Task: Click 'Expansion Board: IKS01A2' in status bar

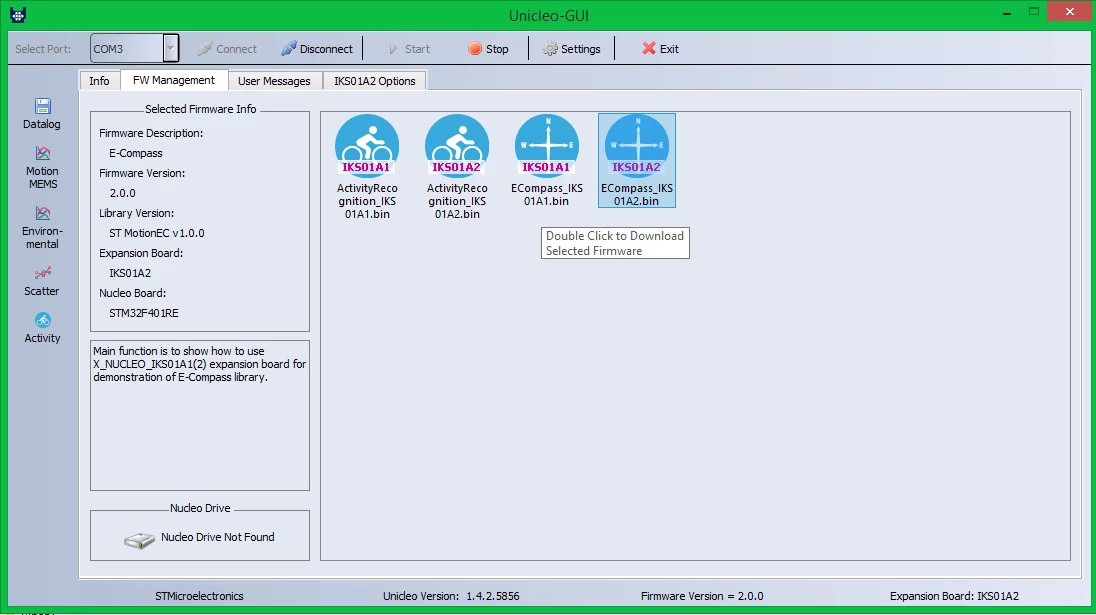Action: click(x=954, y=596)
